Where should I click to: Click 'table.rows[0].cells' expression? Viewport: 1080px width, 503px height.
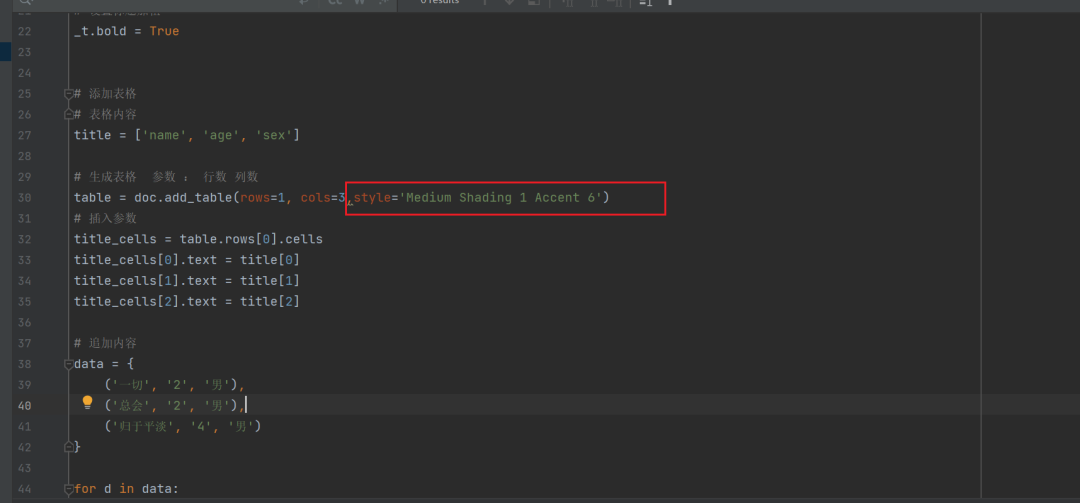coord(251,239)
